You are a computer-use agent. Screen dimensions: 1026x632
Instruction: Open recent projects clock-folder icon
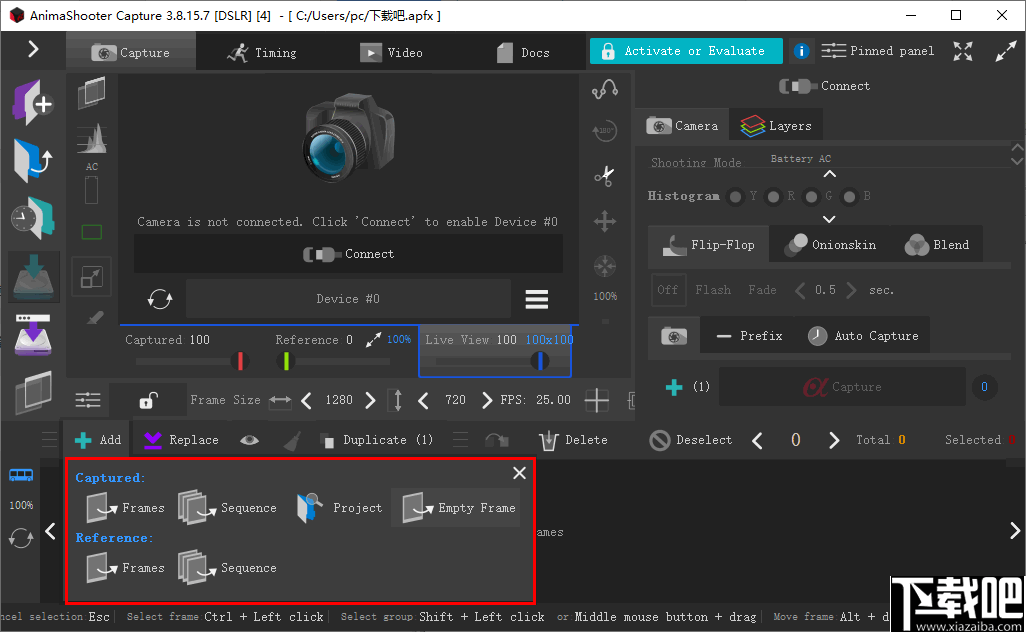[x=33, y=217]
